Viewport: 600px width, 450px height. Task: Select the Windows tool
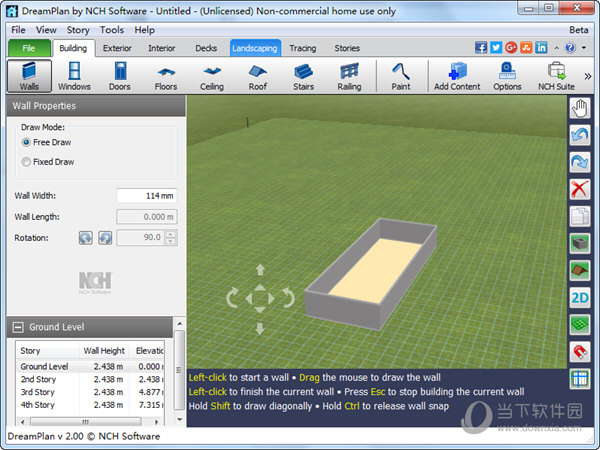74,76
